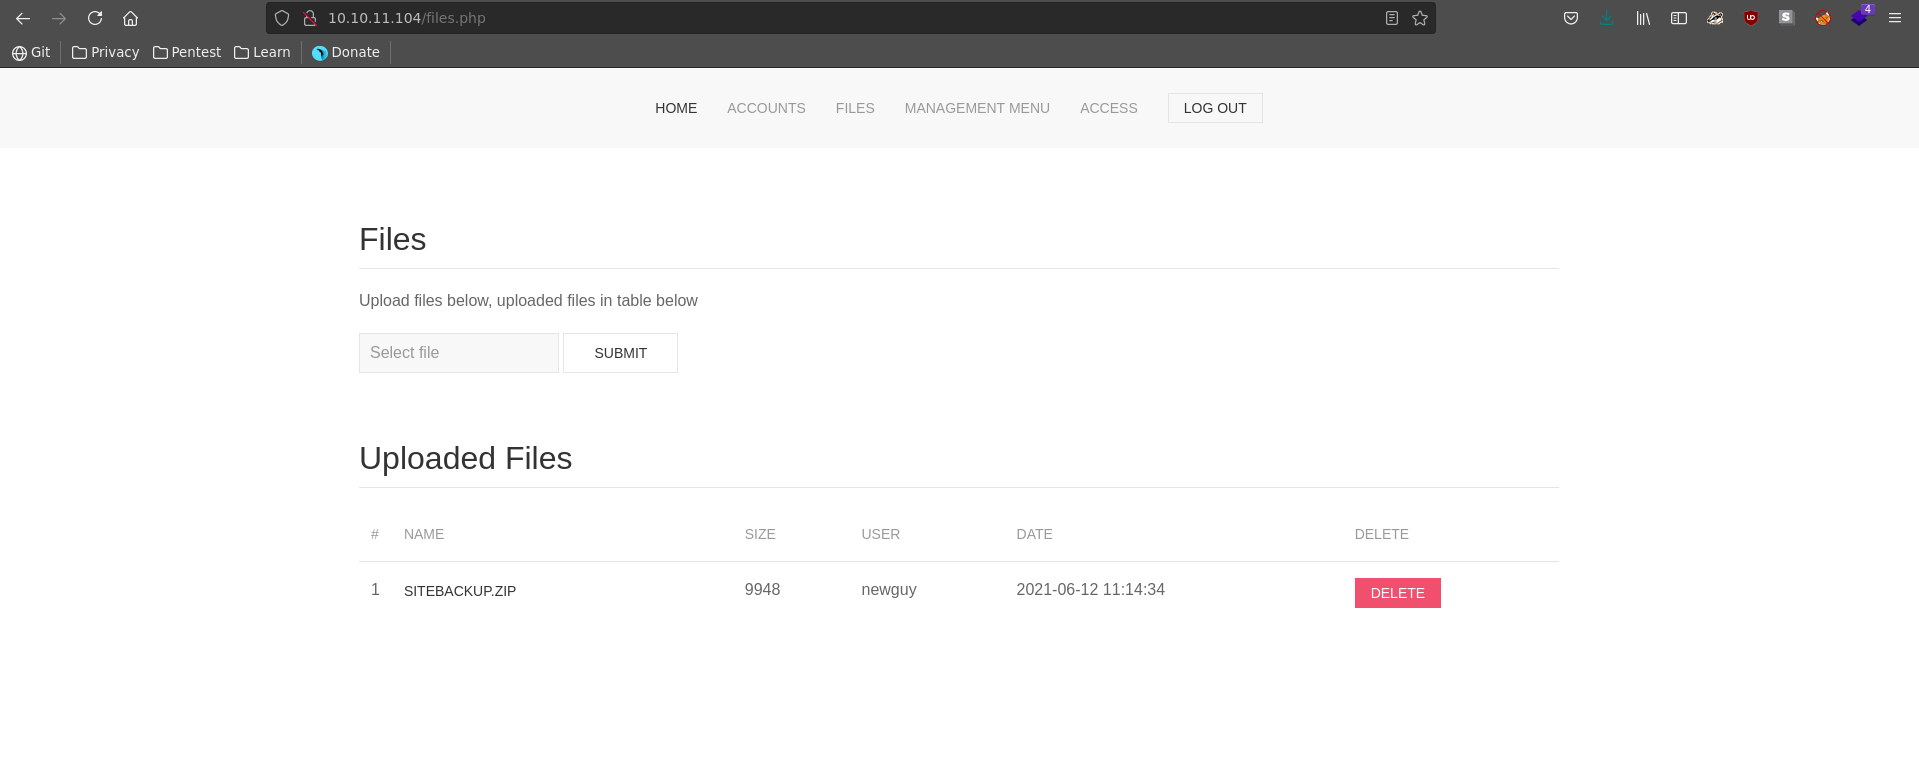Download the SITEBACKUP.ZIP file link
This screenshot has width=1919, height=772.
coord(460,591)
